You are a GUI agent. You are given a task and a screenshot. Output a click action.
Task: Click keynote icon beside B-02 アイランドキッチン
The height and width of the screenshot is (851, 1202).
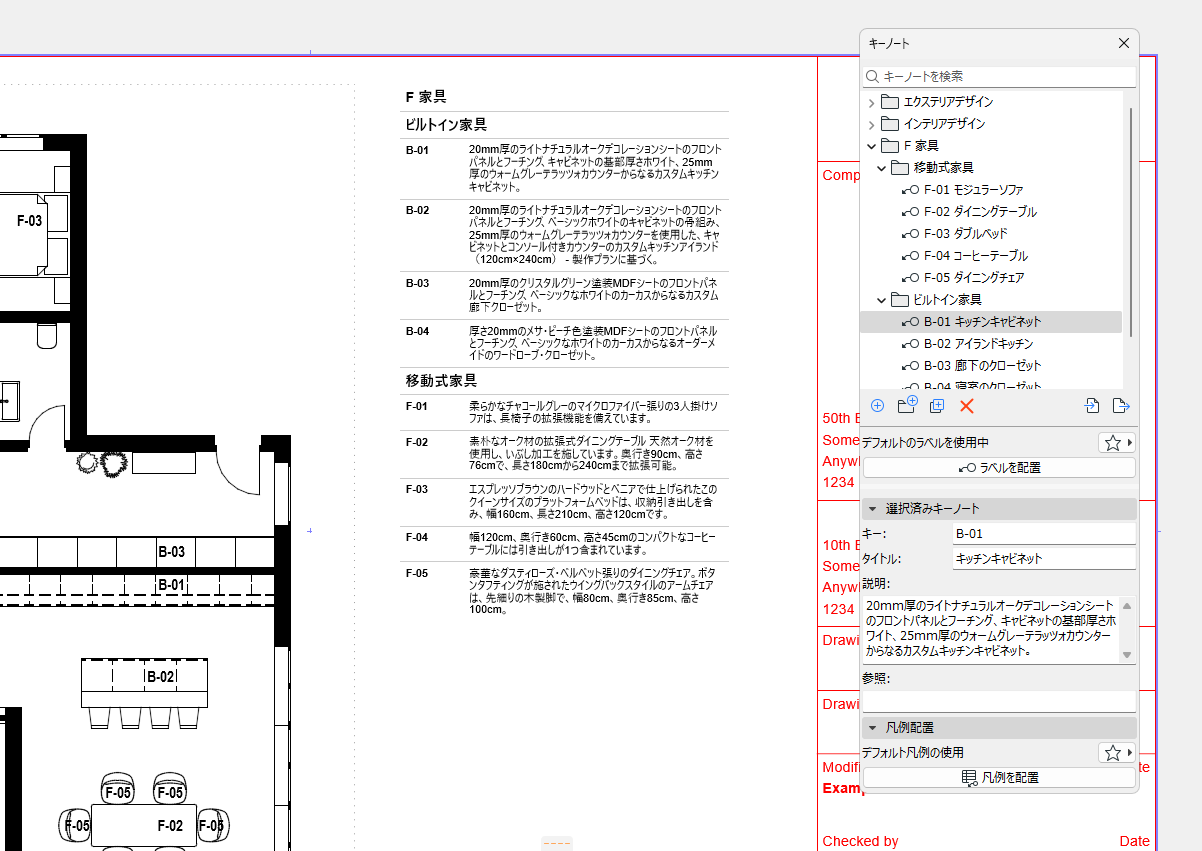point(910,344)
